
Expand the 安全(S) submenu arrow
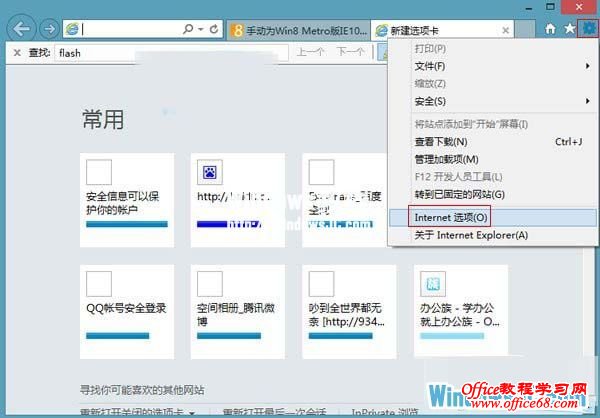[587, 101]
